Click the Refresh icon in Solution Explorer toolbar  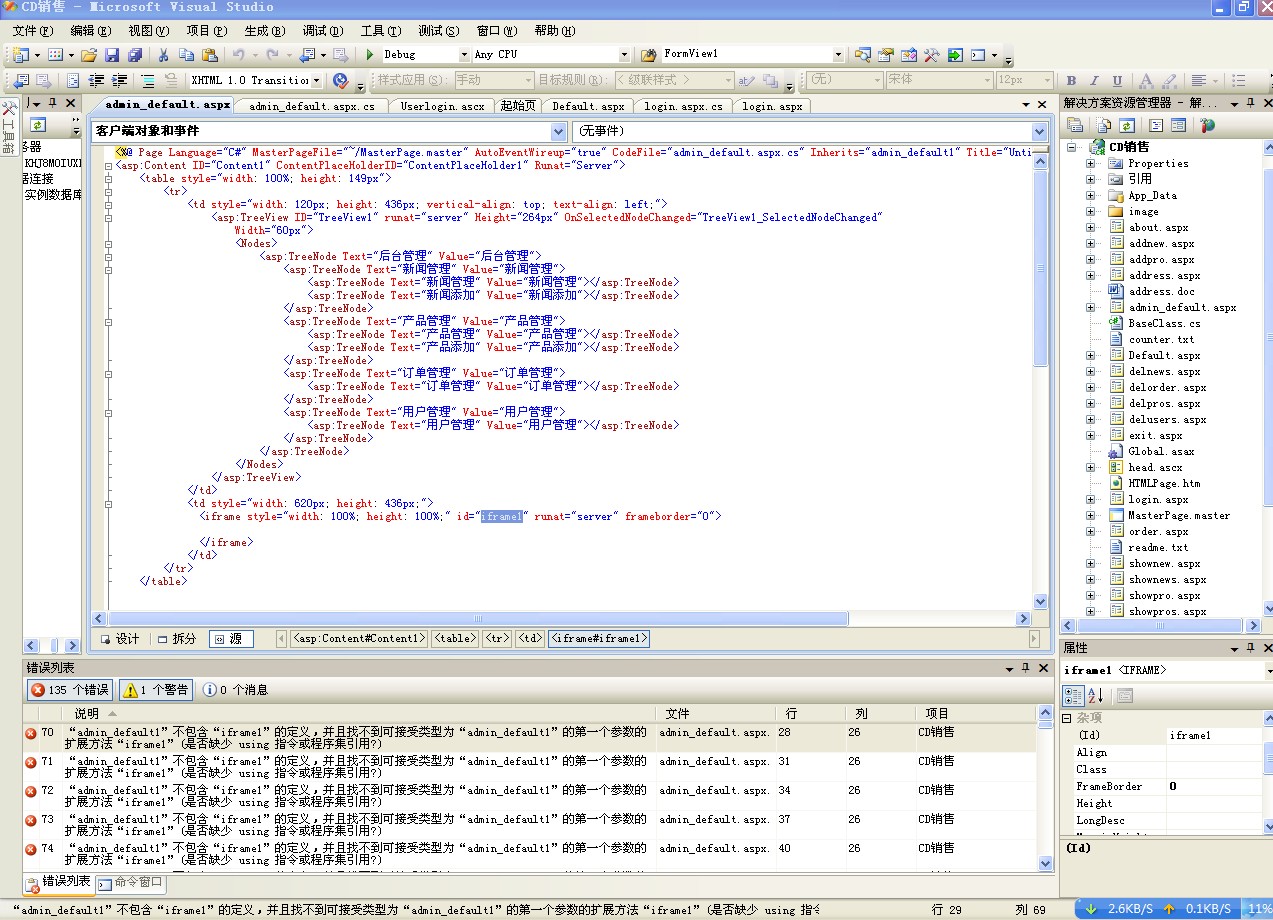point(1127,124)
